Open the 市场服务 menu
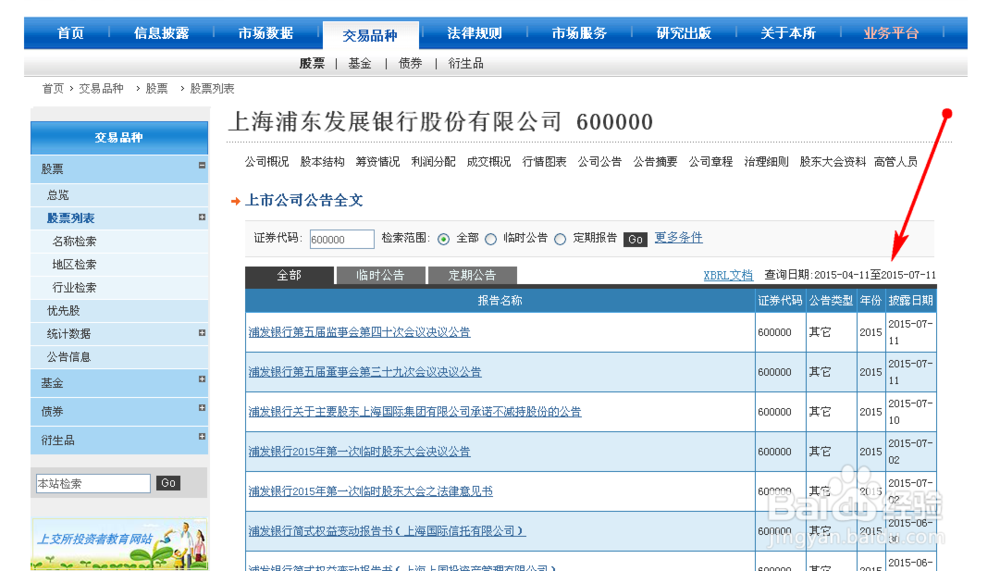This screenshot has height=571, width=1000. (x=579, y=33)
